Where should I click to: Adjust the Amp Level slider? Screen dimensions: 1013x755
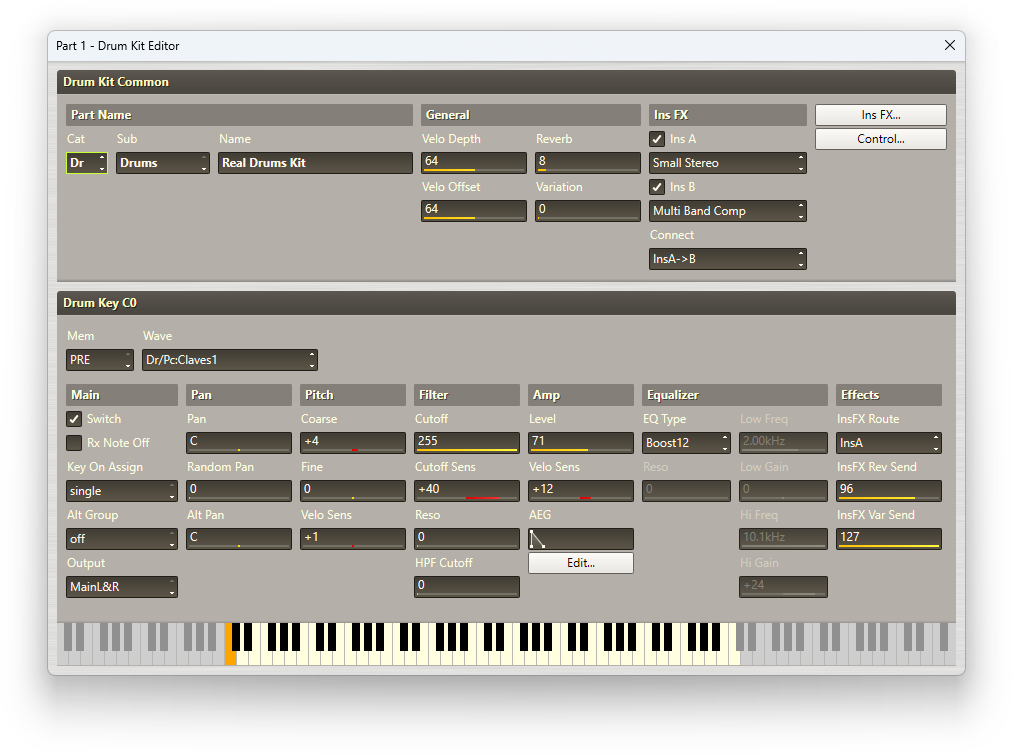580,442
